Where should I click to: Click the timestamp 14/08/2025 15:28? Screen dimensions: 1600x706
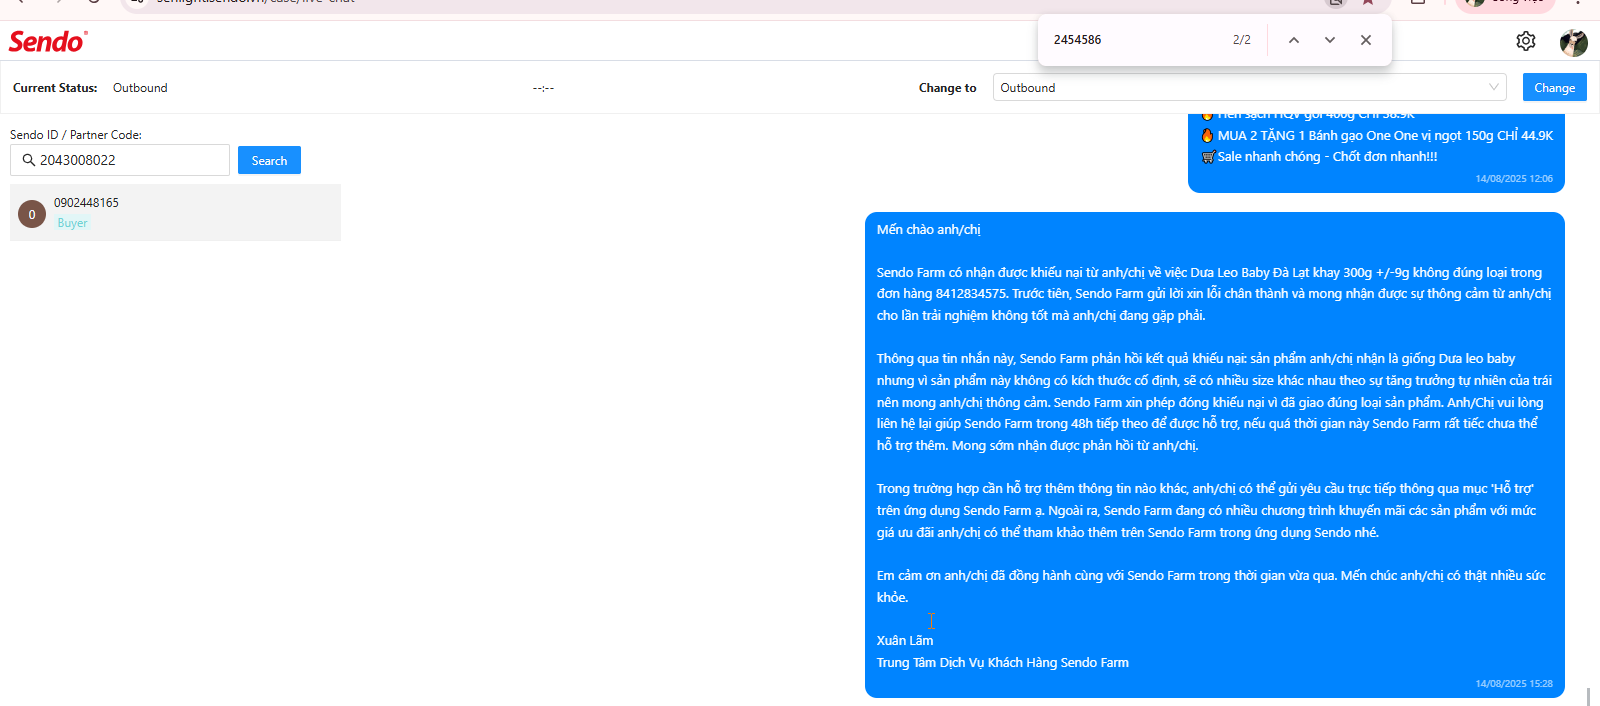coord(1514,684)
